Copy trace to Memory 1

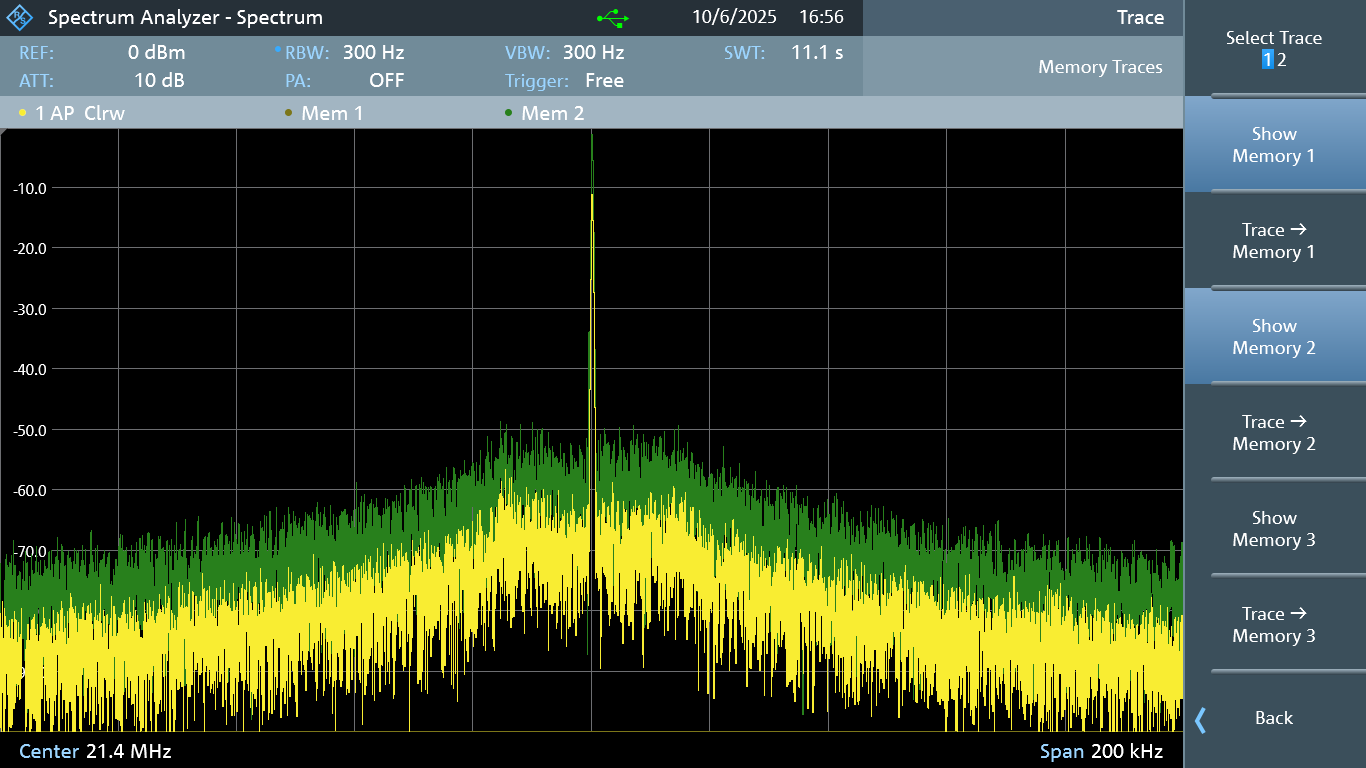(x=1273, y=241)
